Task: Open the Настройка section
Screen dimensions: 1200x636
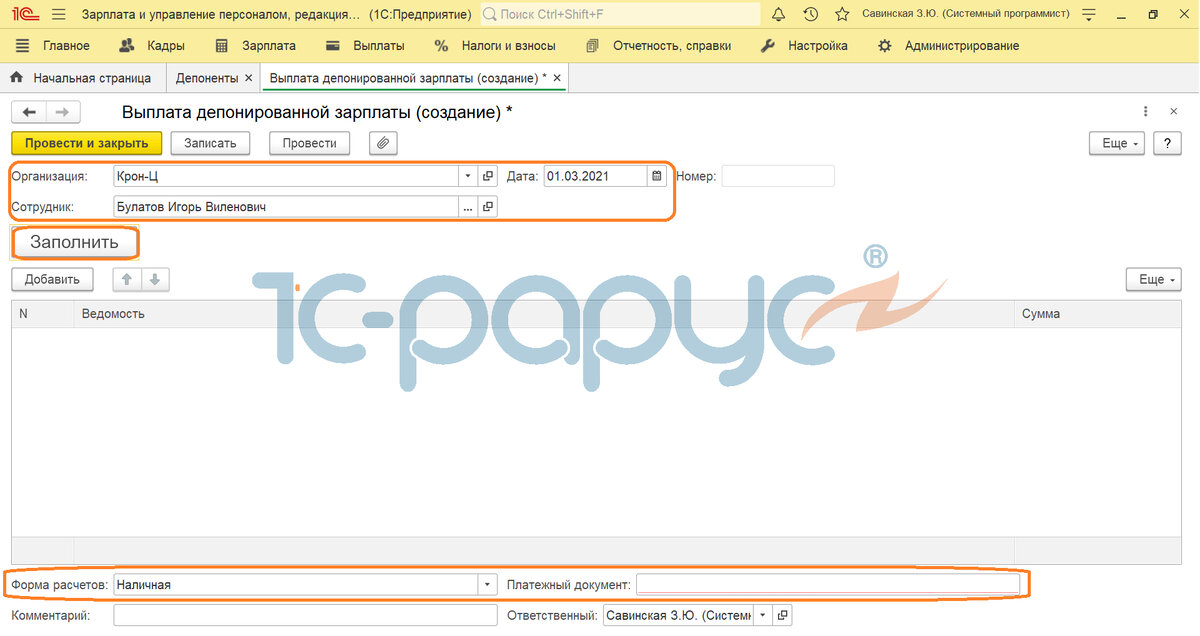Action: (x=804, y=46)
